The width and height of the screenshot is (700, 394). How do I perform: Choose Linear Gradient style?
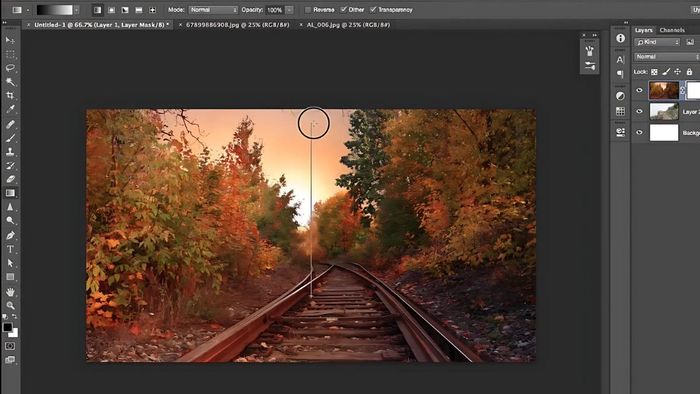(x=97, y=9)
